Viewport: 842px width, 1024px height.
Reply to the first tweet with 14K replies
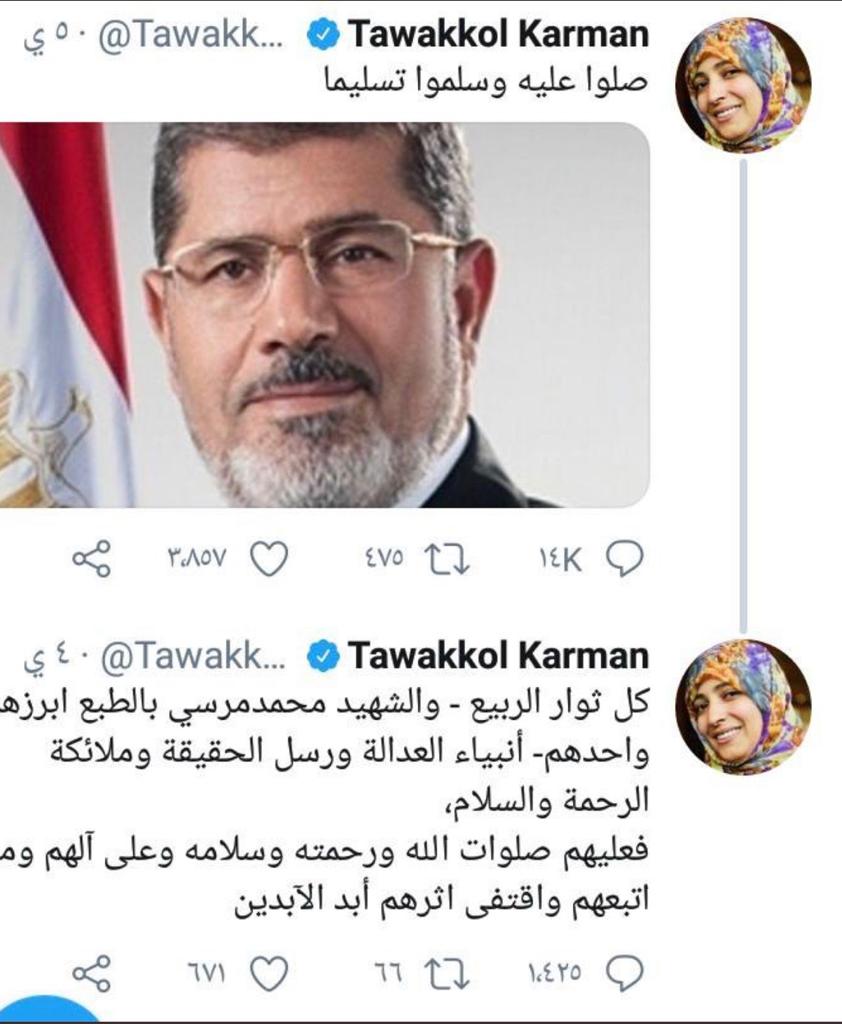click(x=624, y=559)
